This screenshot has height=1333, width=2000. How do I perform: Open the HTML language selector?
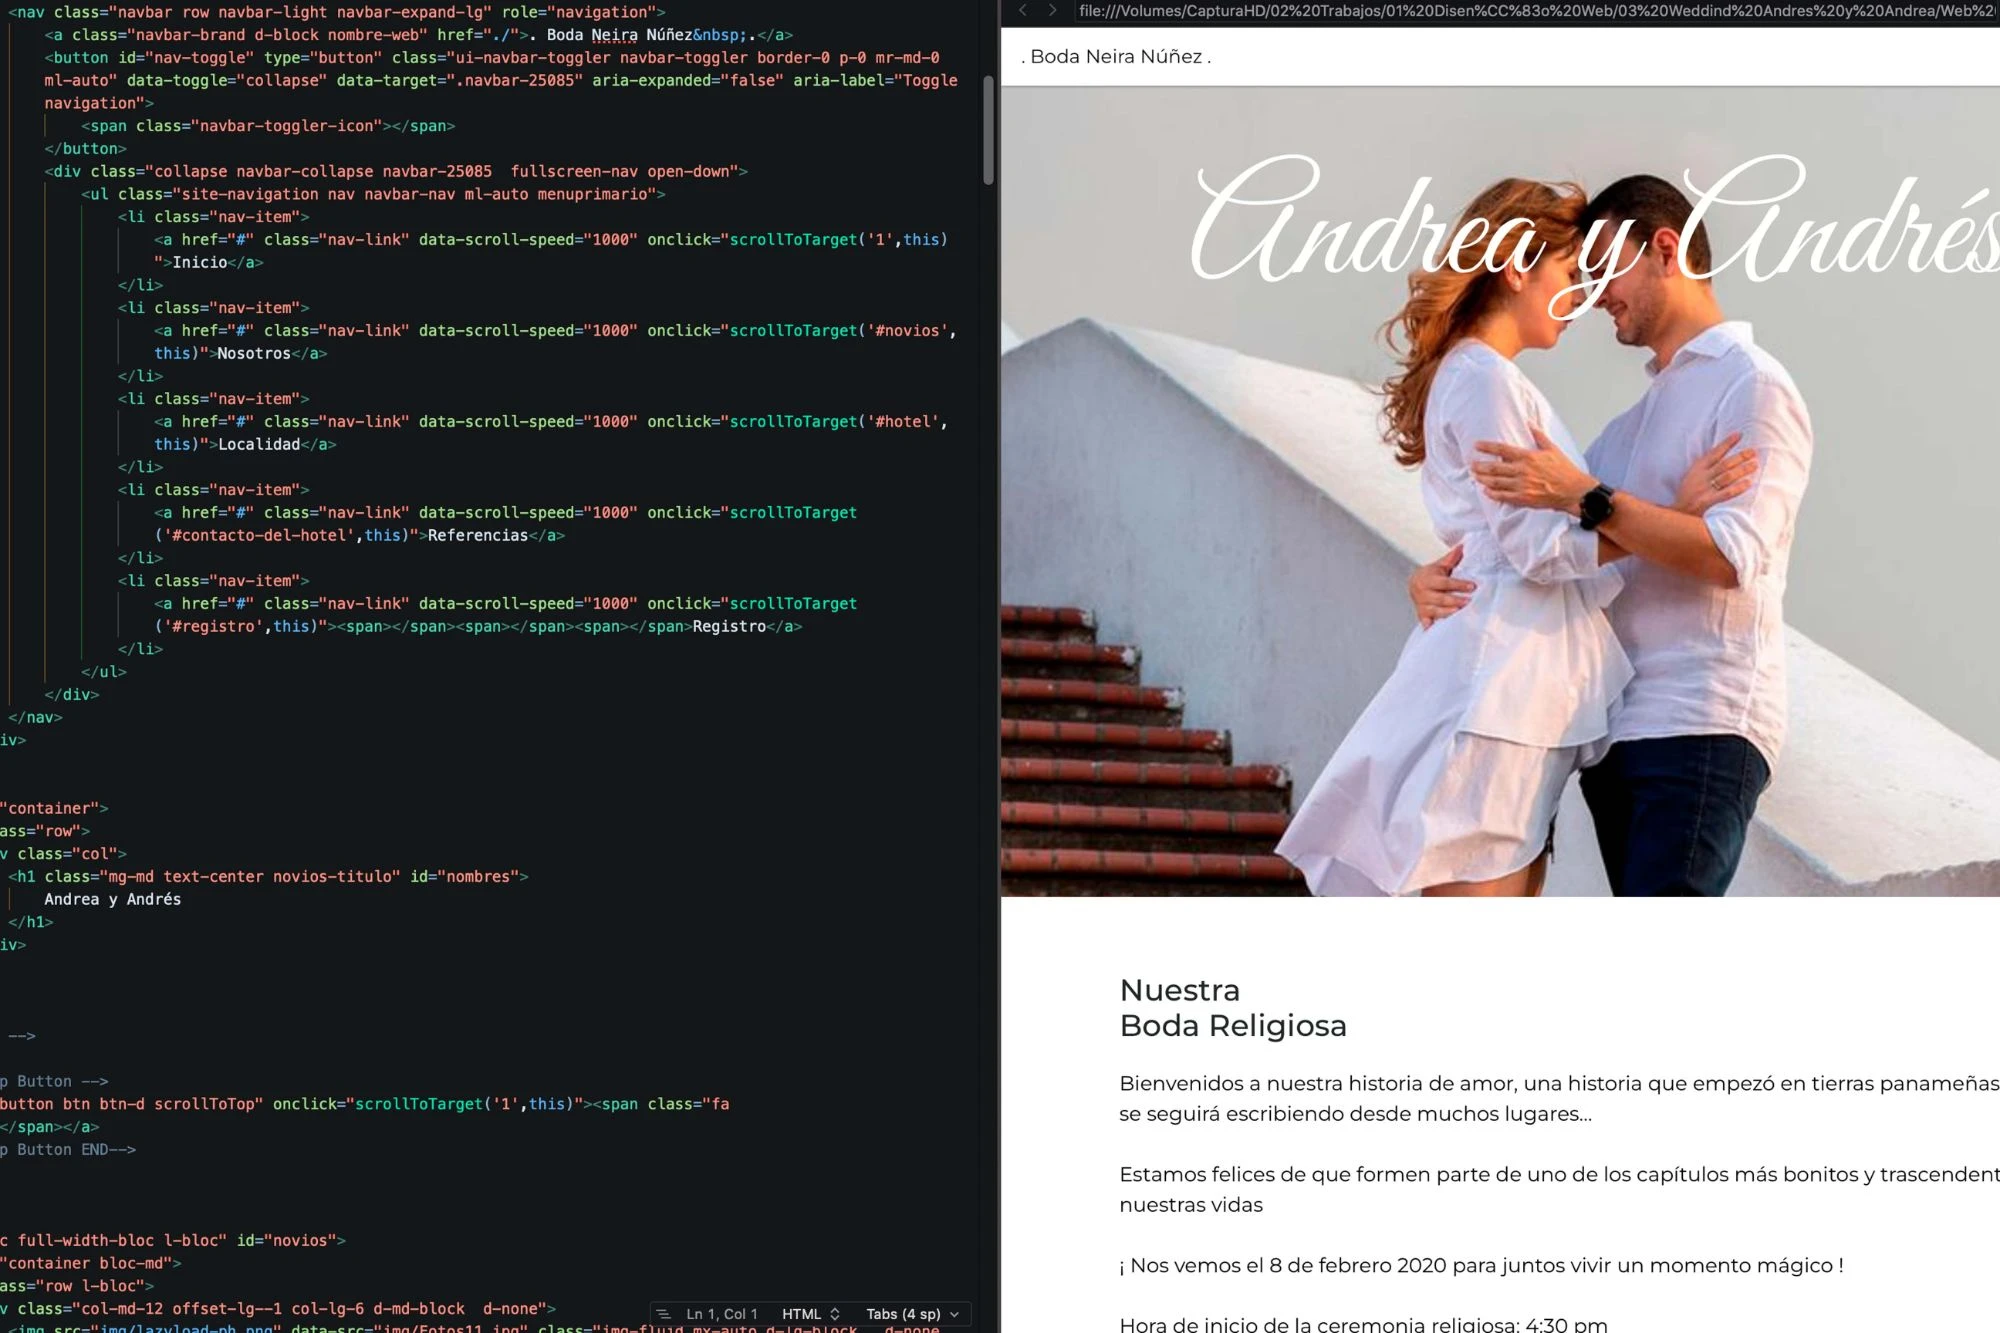[801, 1314]
